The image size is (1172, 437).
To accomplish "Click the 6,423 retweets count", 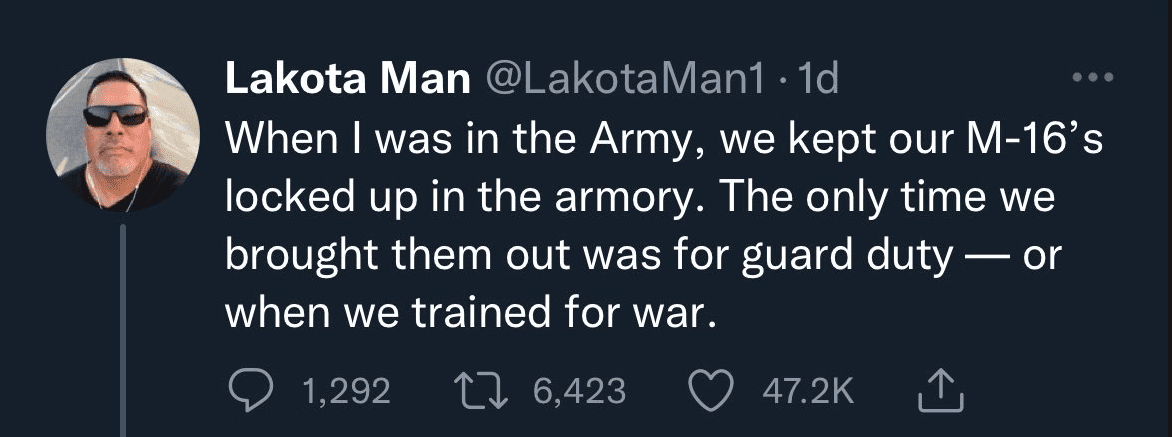I will pos(579,392).
